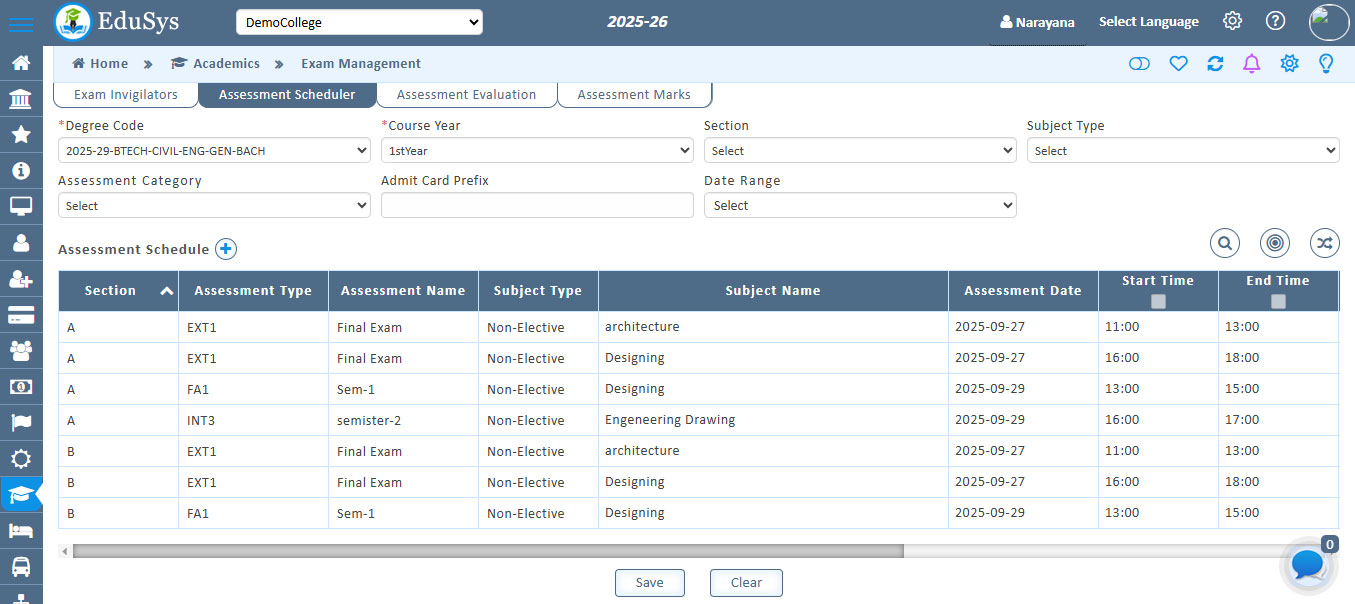Click the refresh icon in the breadcrumb bar
Image resolution: width=1355 pixels, height=604 pixels.
(1214, 63)
